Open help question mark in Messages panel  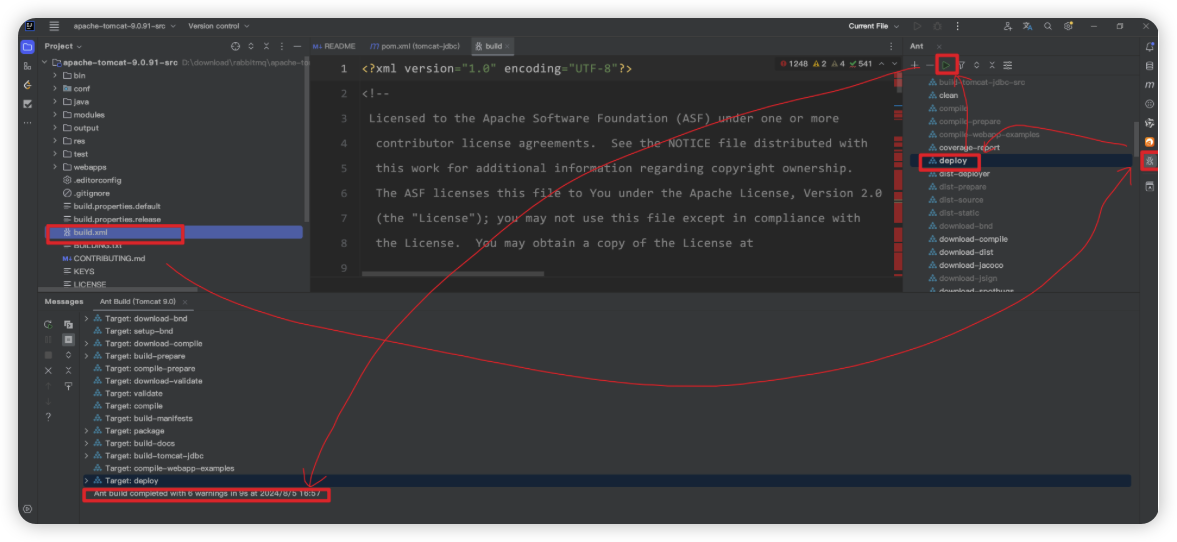pos(48,417)
